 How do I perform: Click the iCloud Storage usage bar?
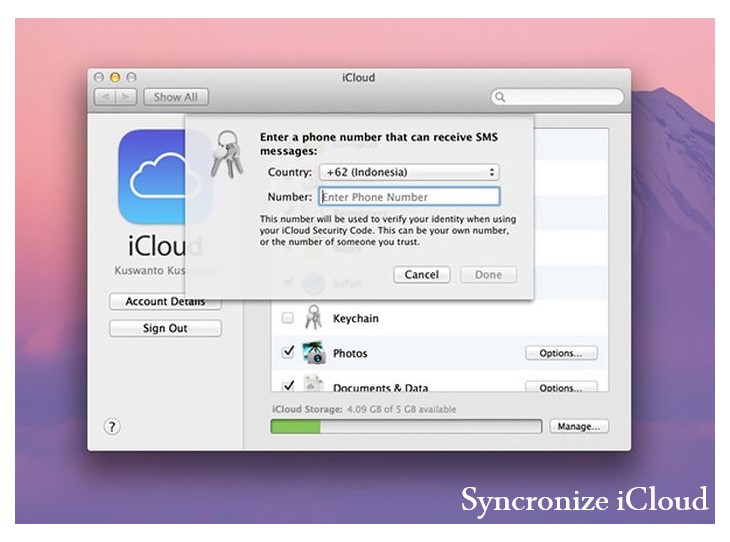406,427
